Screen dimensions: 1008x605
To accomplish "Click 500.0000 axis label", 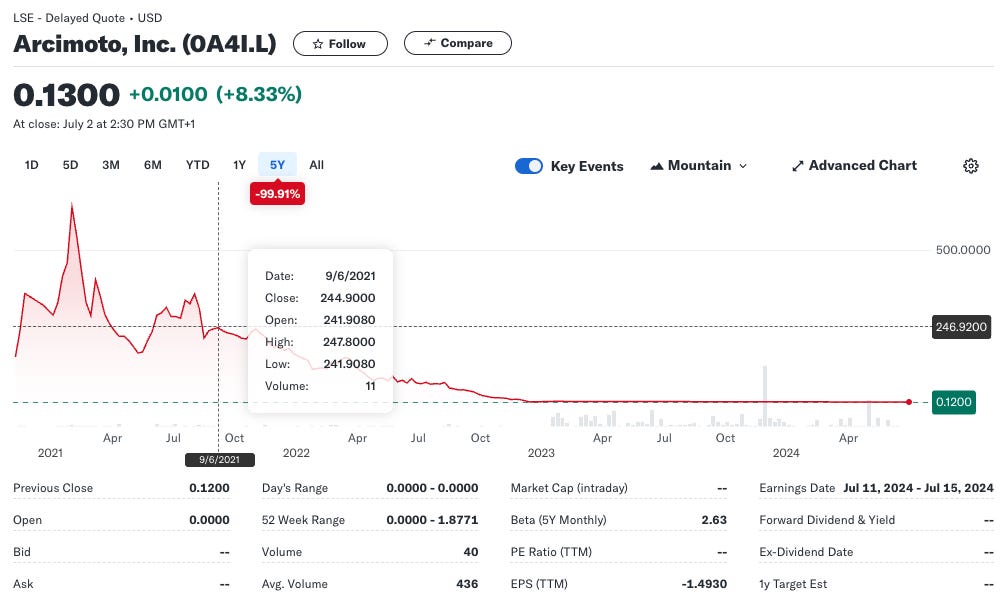I will [x=963, y=250].
